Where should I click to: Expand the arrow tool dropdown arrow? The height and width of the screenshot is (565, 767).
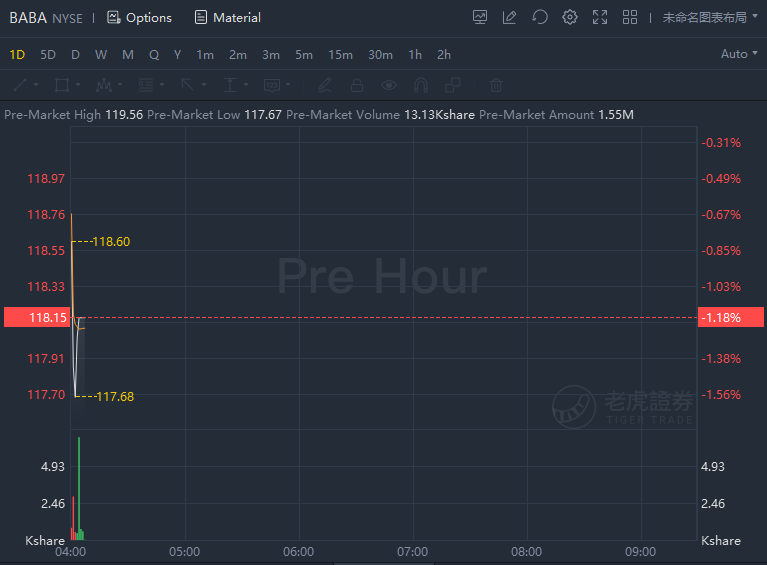[204, 85]
